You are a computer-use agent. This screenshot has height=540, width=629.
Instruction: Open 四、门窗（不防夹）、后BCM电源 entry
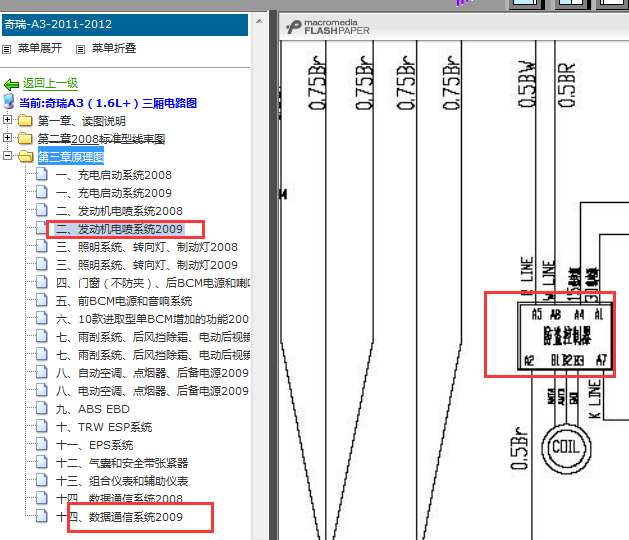coord(153,283)
